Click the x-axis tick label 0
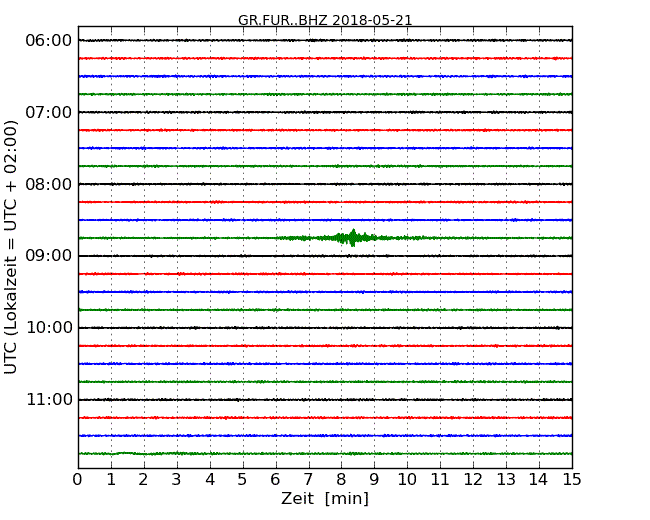 pyautogui.click(x=78, y=480)
